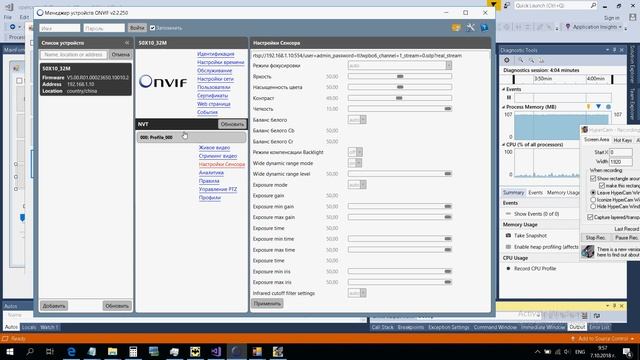Click Visual Studio notification flag icon
640x360 pixels.
point(493,5)
